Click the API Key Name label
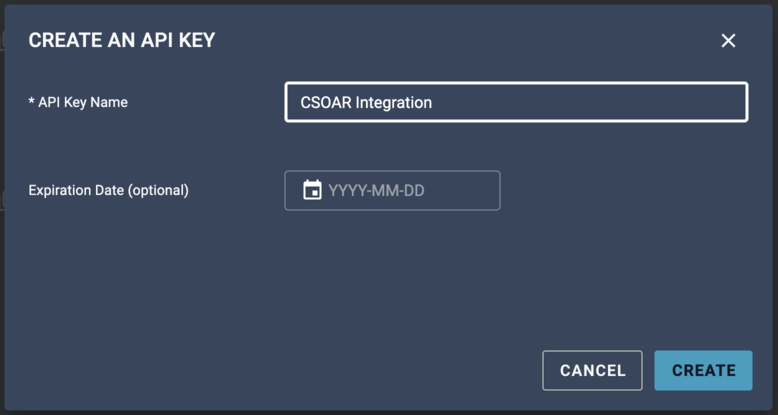The image size is (778, 415). coord(78,102)
